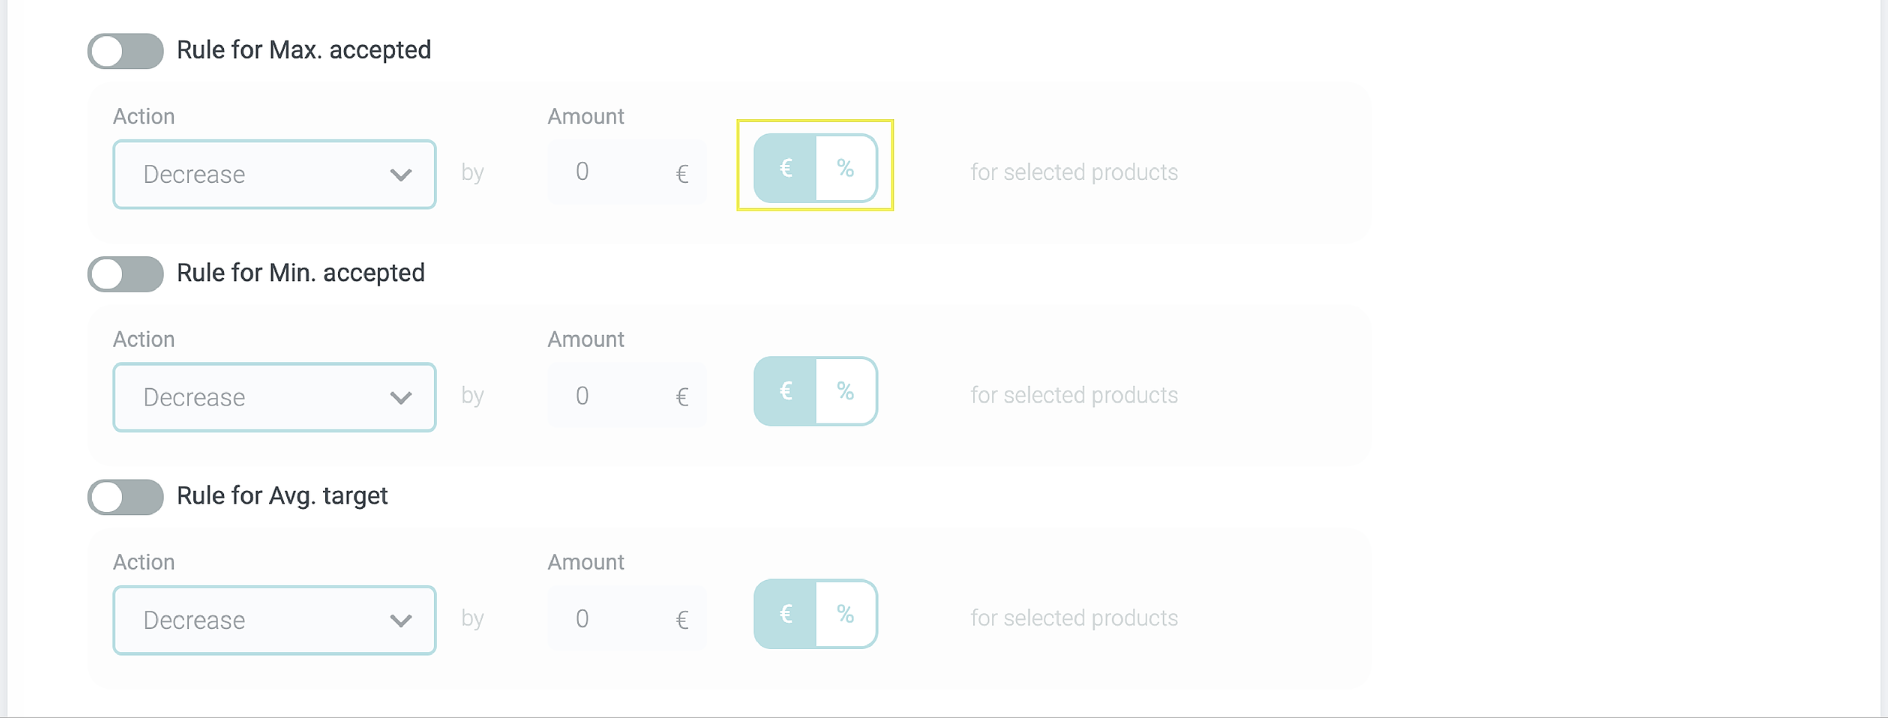Image resolution: width=1888 pixels, height=722 pixels.
Task: Enable the Rule for Avg. target toggle
Action: click(126, 497)
